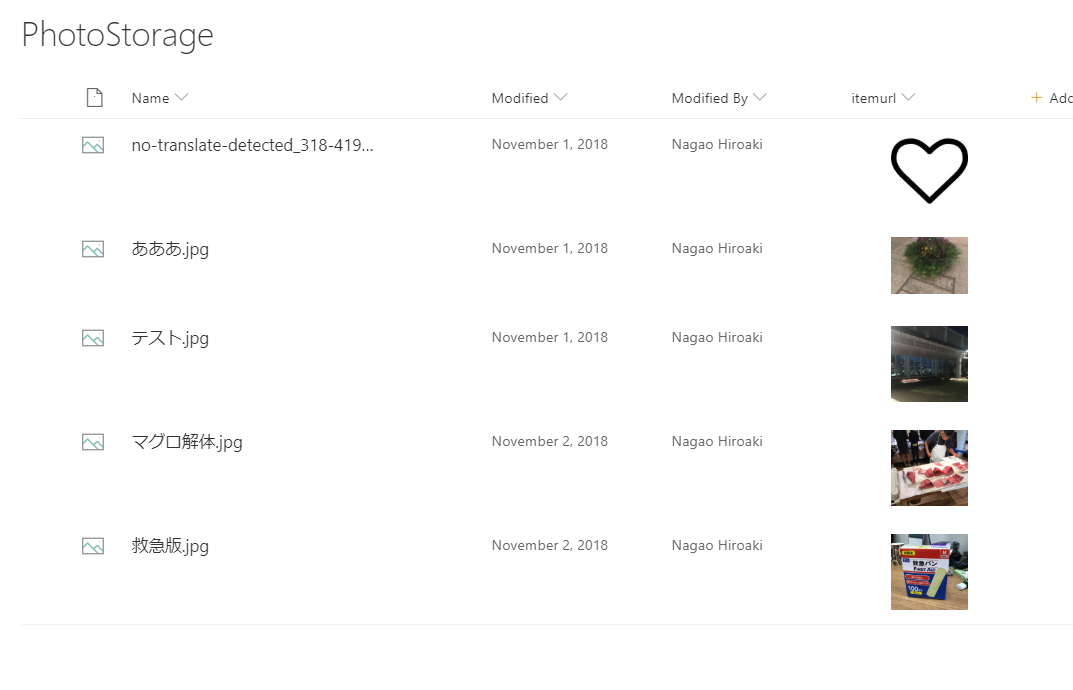
Task: Open the 救急版.jpg file
Action: (170, 546)
